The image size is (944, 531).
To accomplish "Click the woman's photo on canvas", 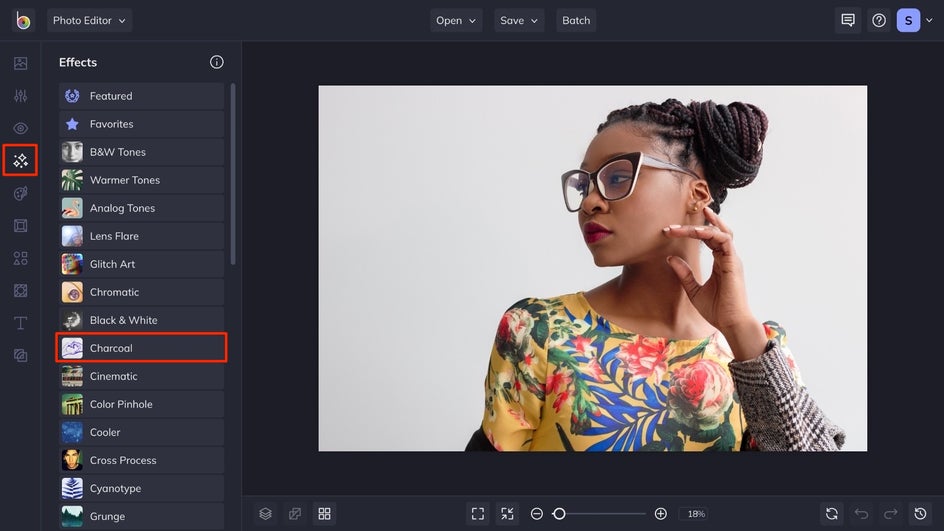I will coord(592,268).
